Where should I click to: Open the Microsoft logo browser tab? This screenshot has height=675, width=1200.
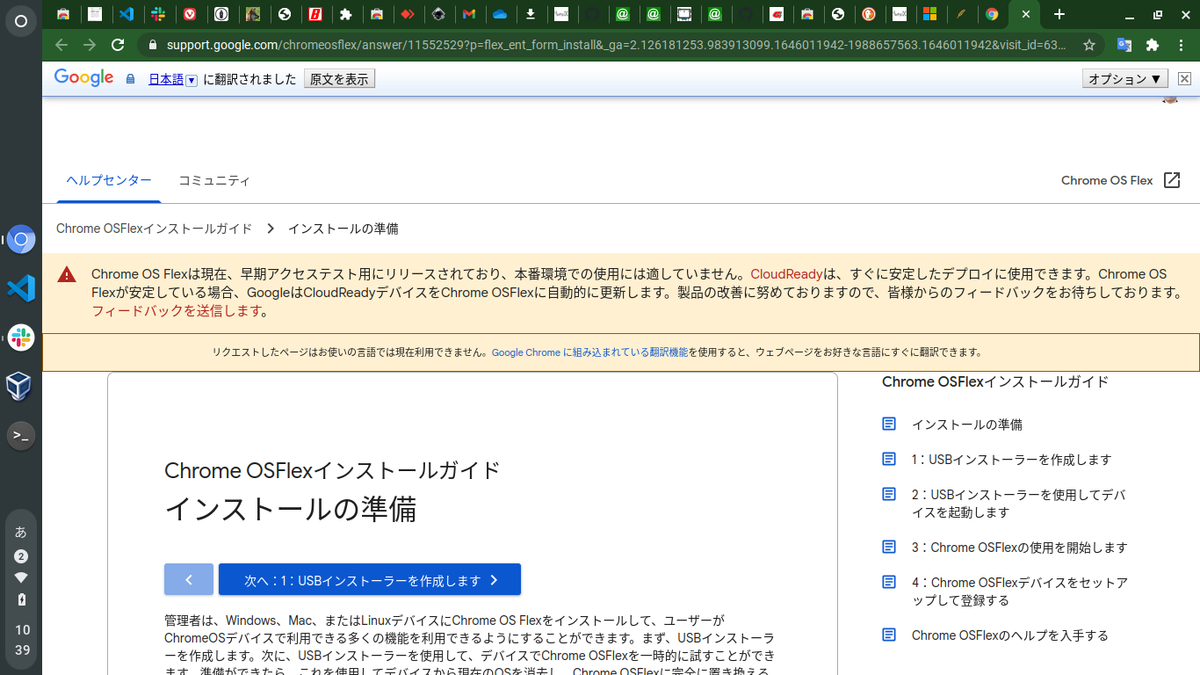click(930, 14)
